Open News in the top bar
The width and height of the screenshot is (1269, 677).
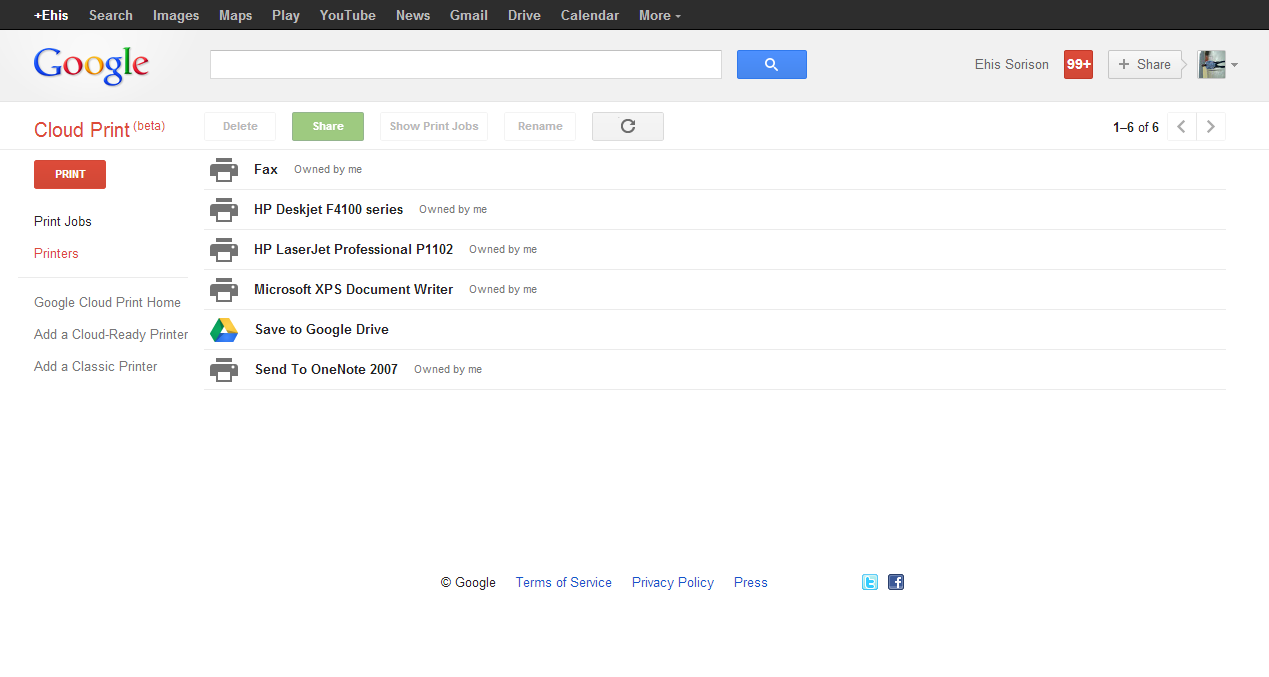tap(413, 15)
